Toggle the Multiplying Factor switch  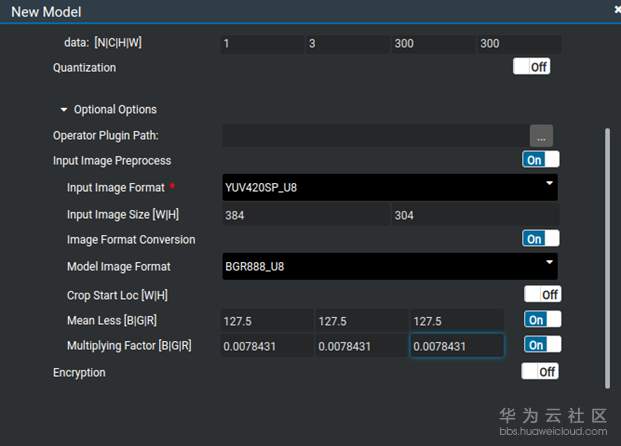pyautogui.click(x=542, y=345)
